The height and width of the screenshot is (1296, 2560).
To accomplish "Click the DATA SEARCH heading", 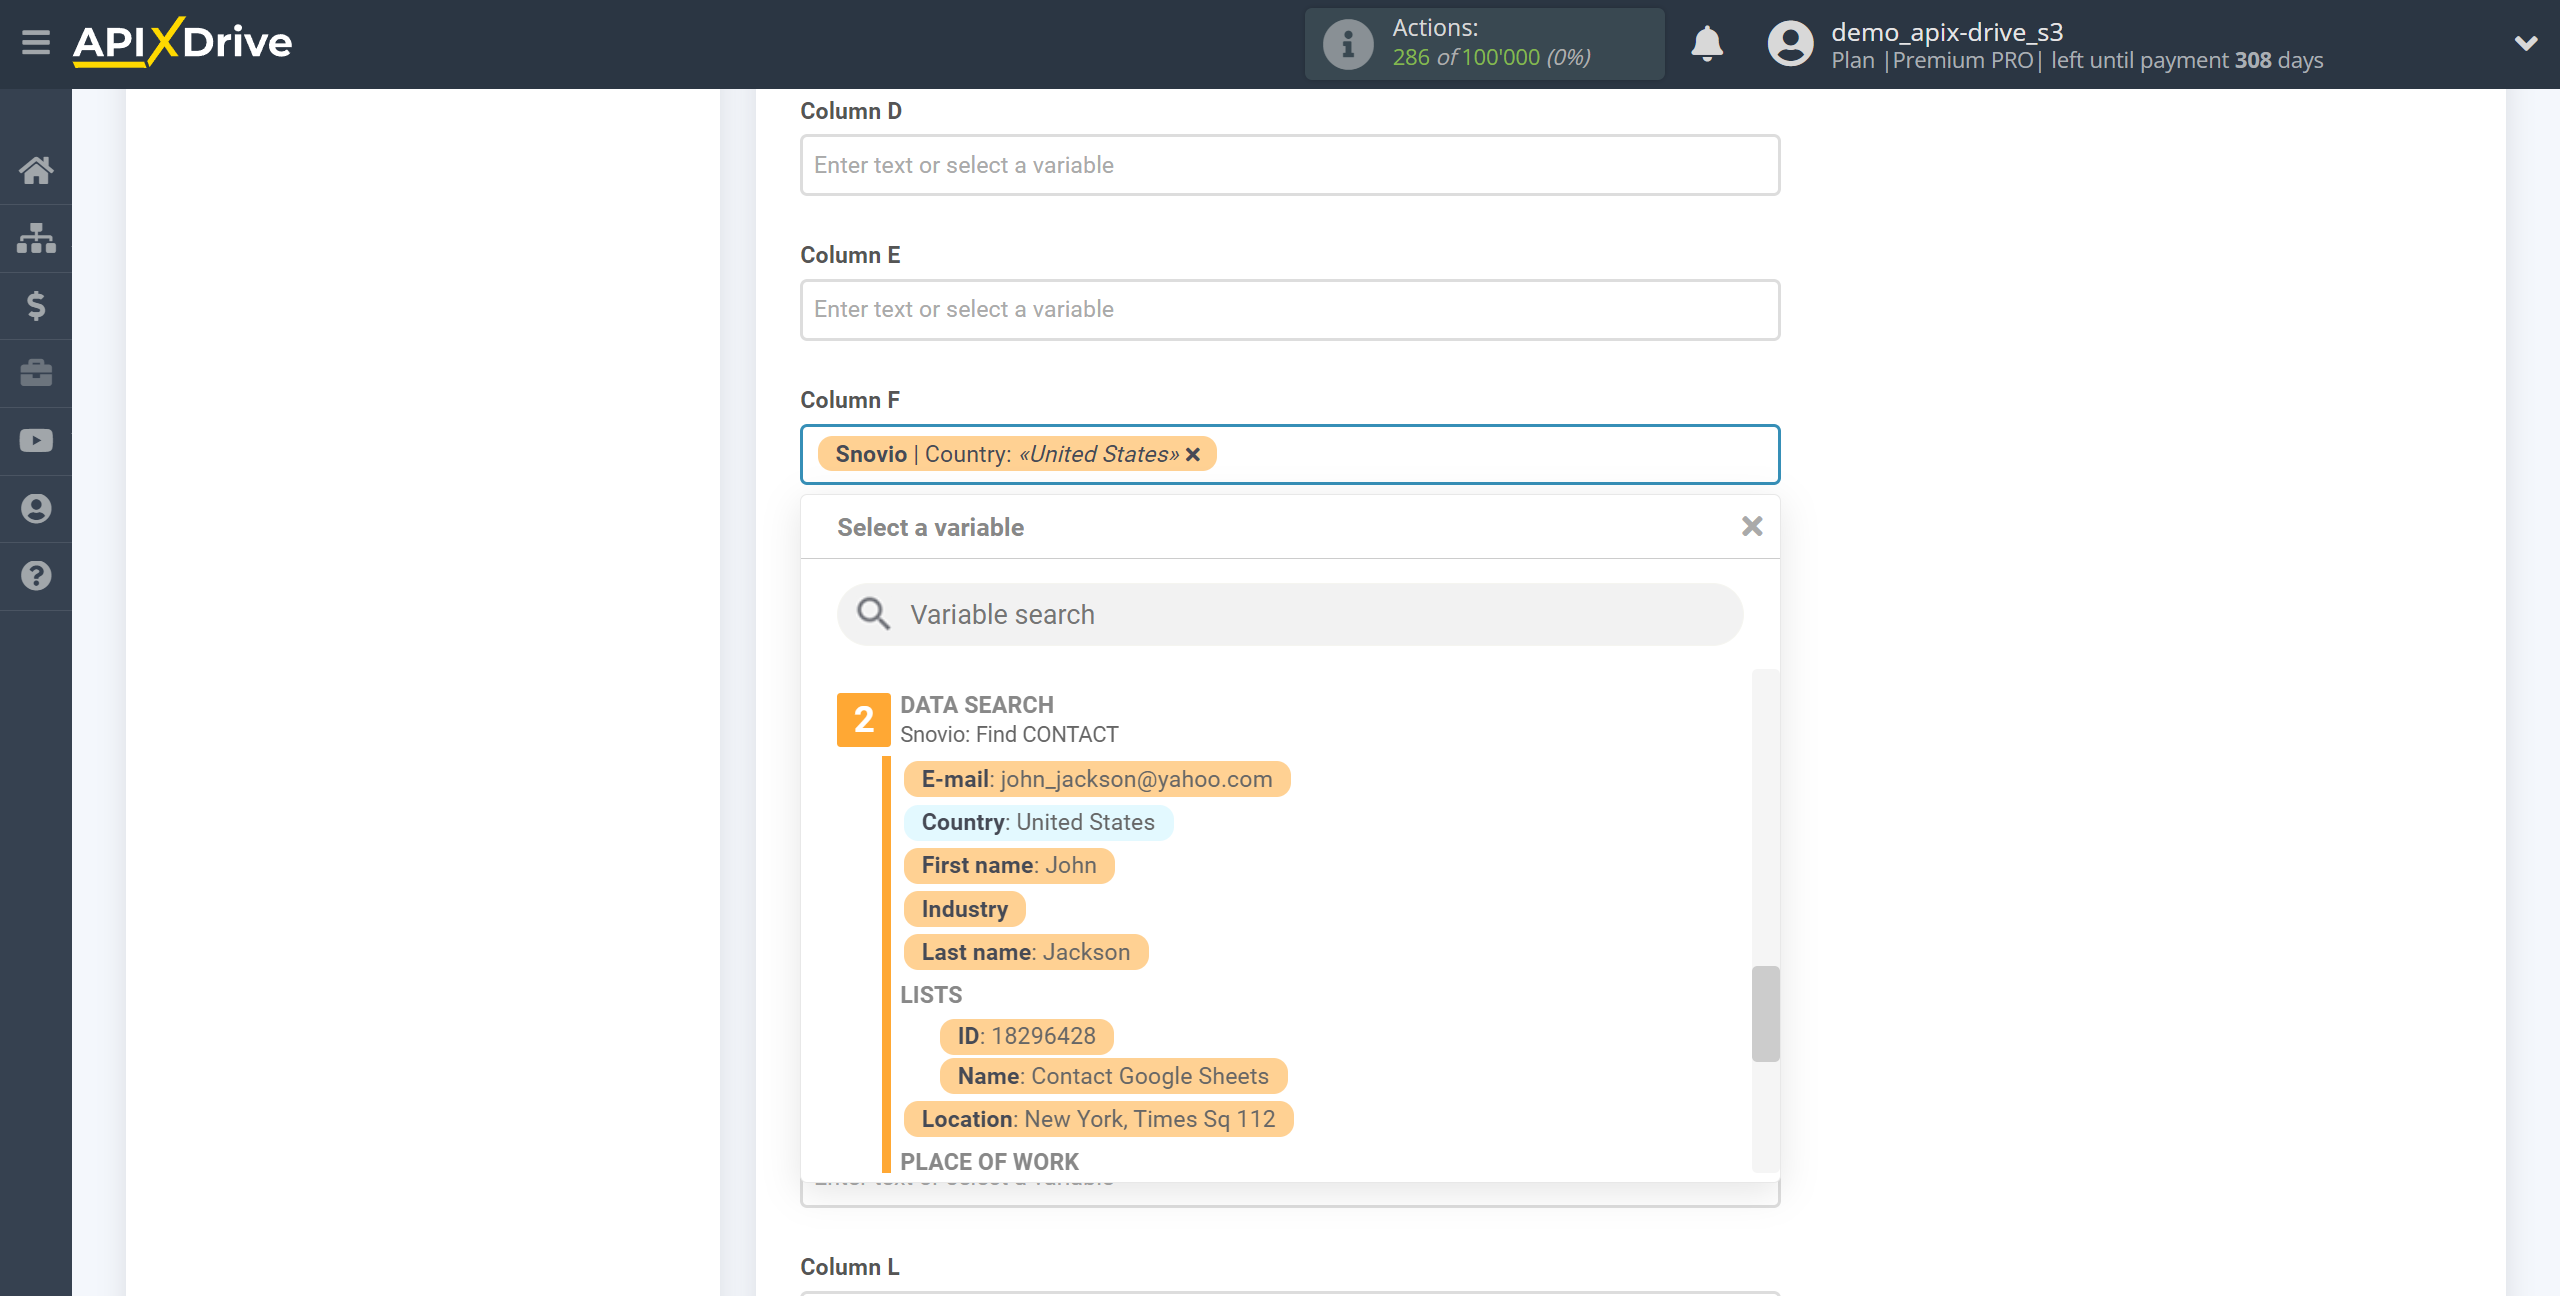I will [977, 705].
